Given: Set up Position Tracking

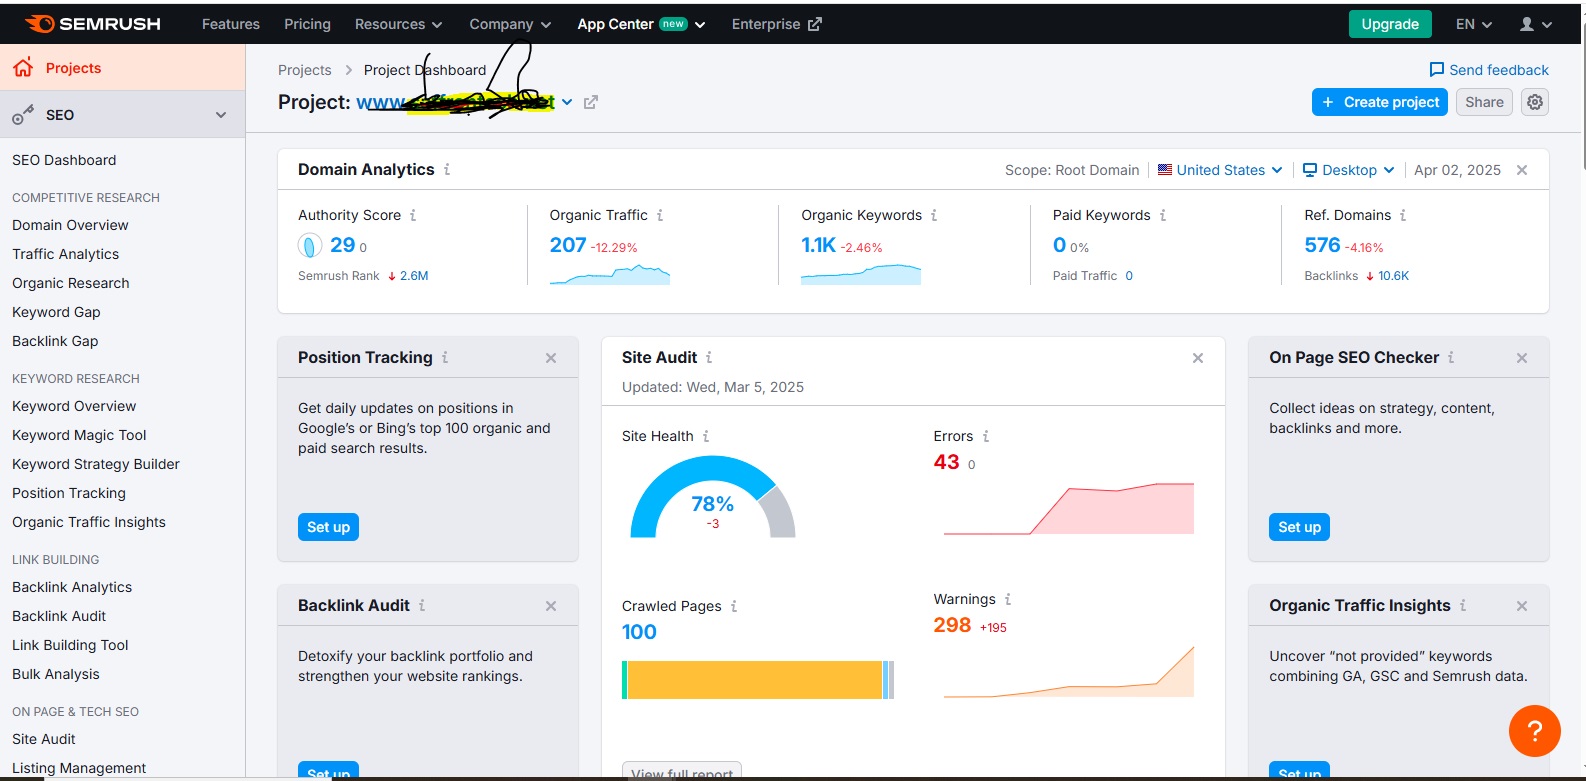Looking at the screenshot, I should point(328,527).
